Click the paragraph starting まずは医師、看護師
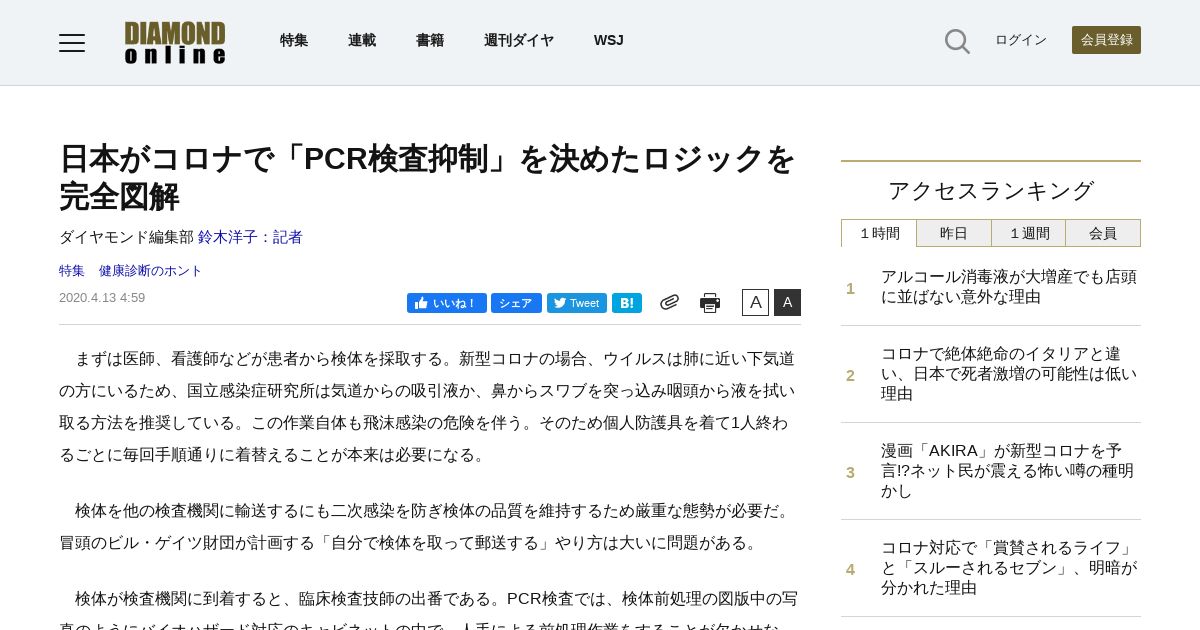This screenshot has height=630, width=1200. click(x=428, y=406)
